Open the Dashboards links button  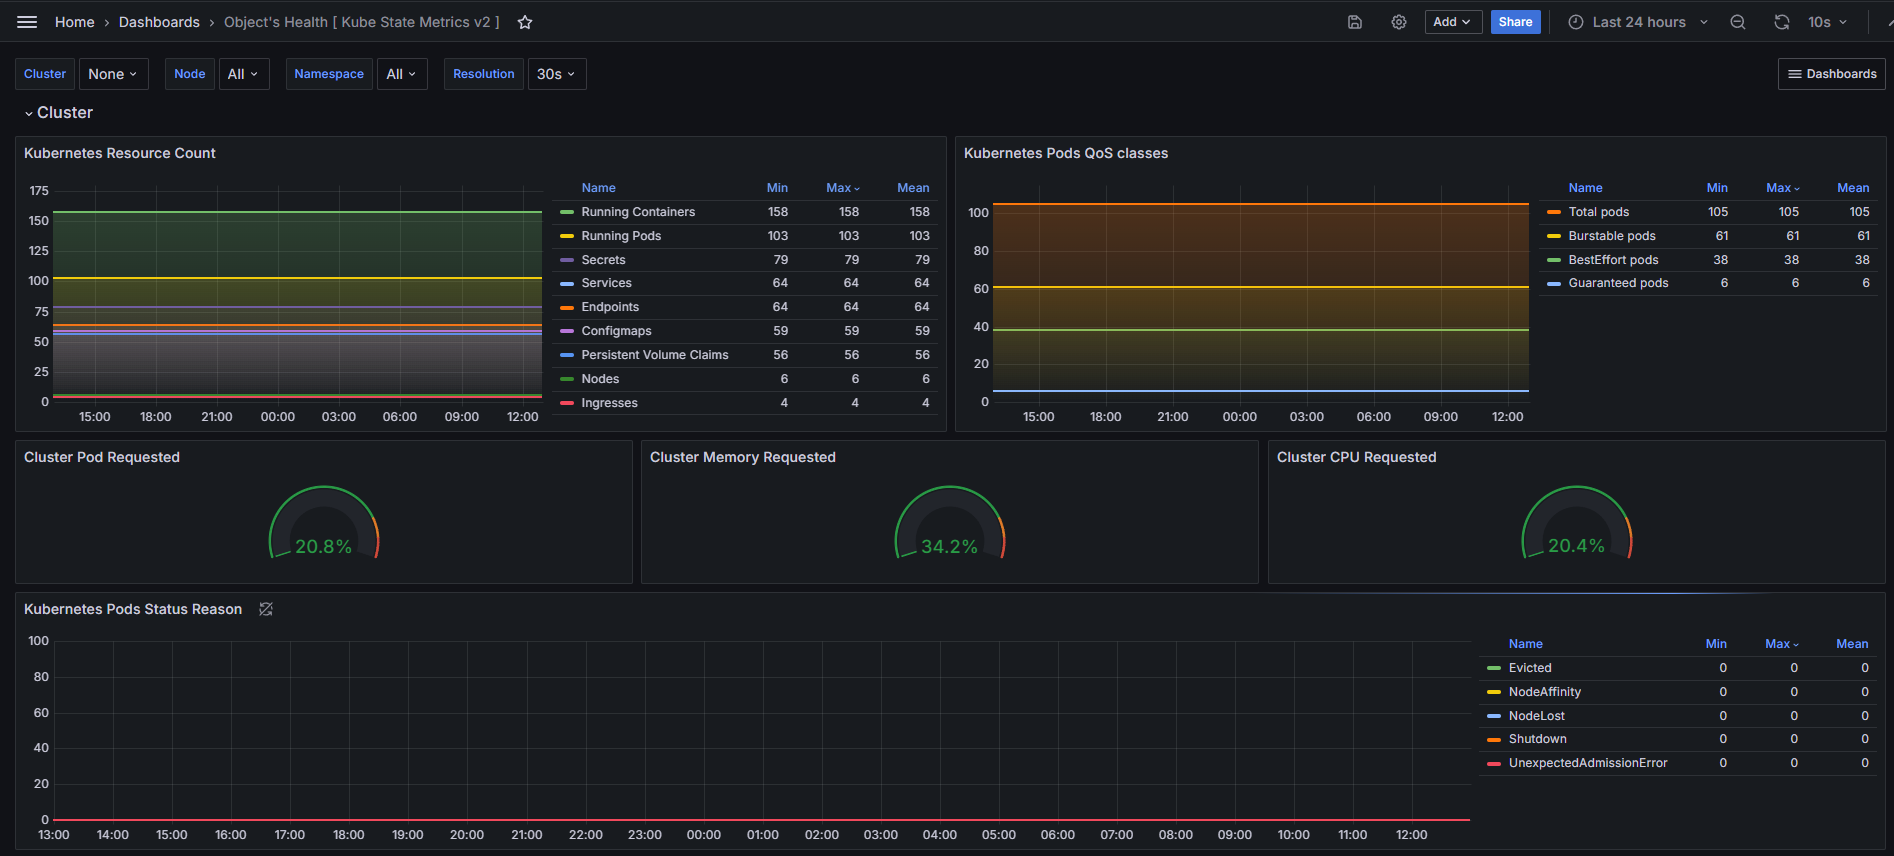coord(1832,74)
